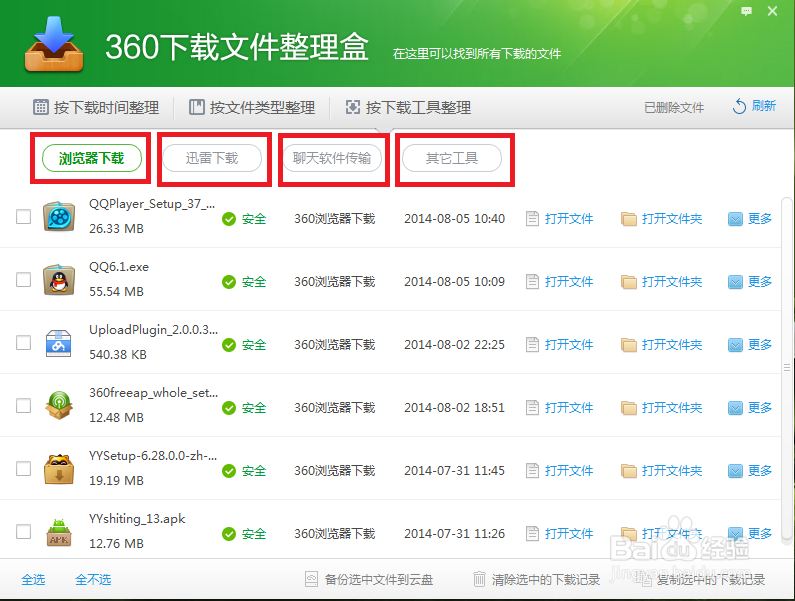Click the file name QQPlayer_Setup_37_...

[152, 204]
